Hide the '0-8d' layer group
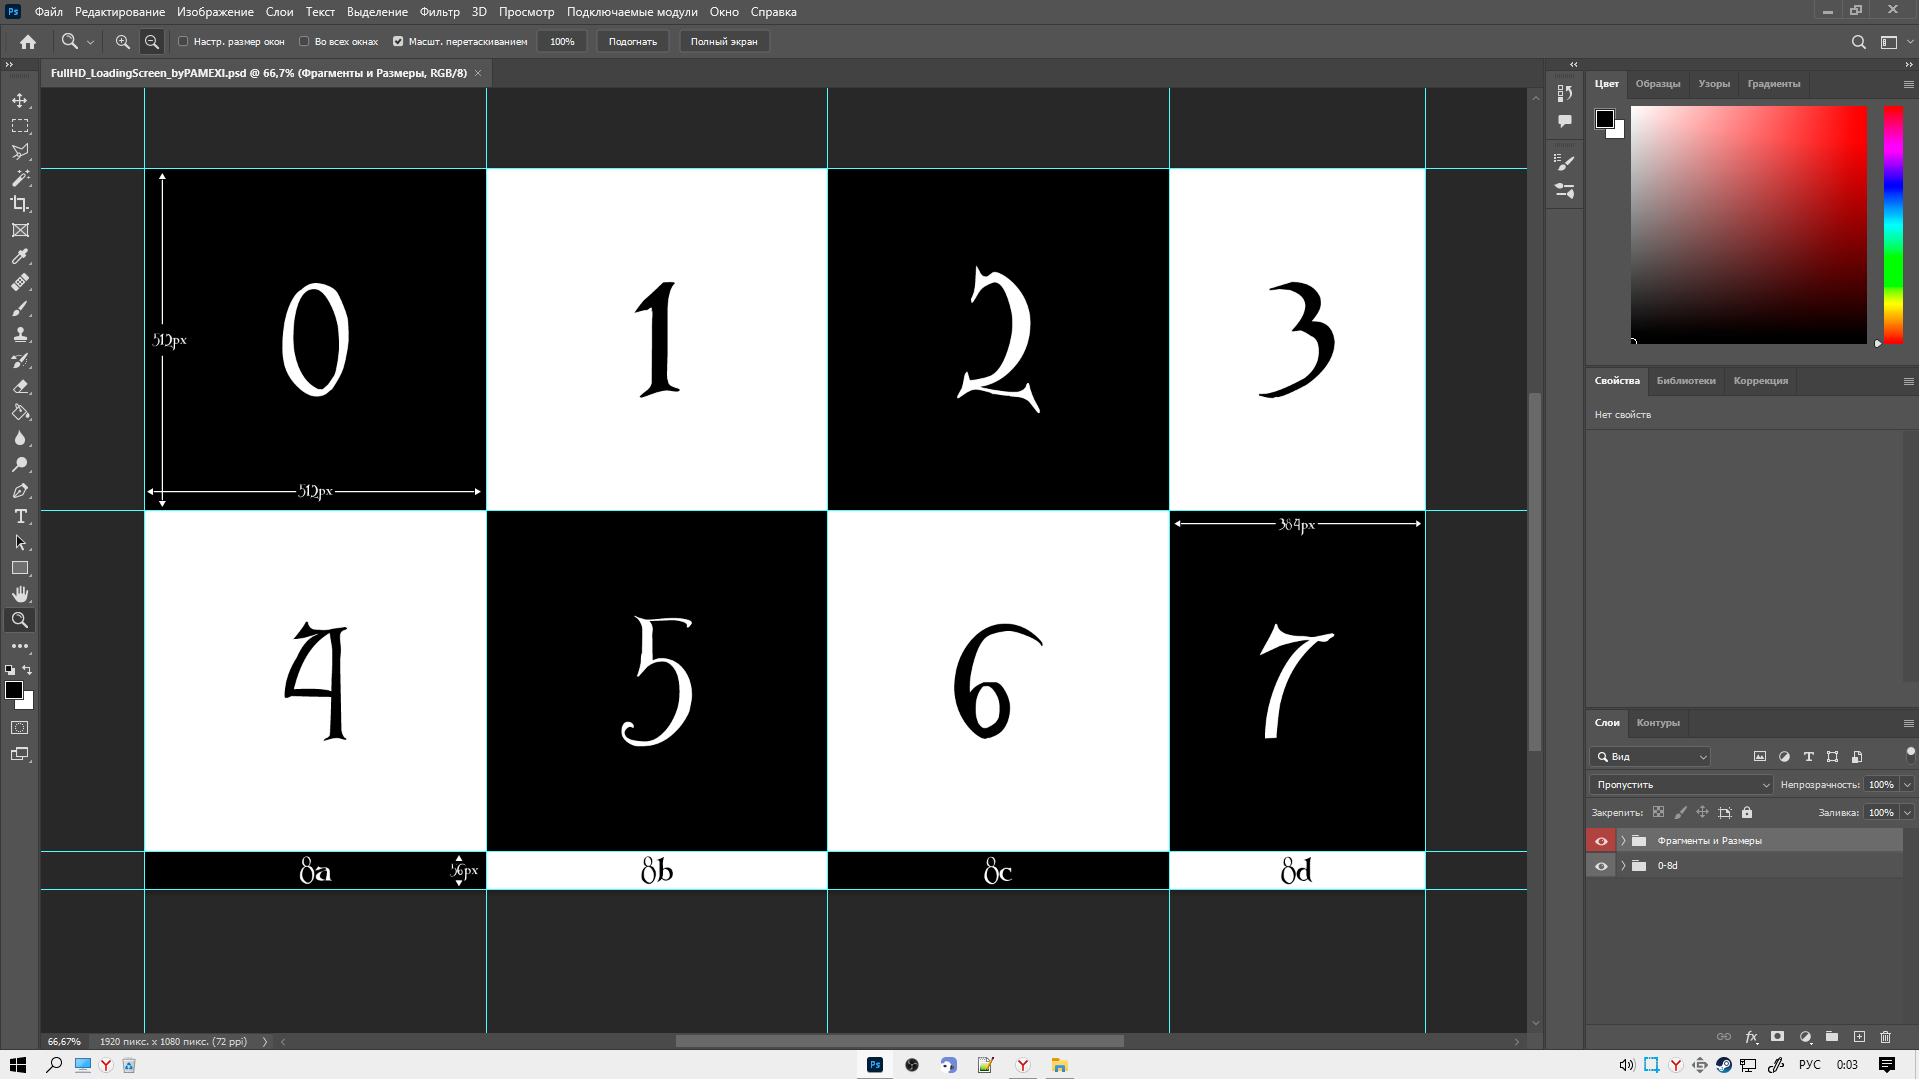Image resolution: width=1919 pixels, height=1079 pixels. (1601, 866)
